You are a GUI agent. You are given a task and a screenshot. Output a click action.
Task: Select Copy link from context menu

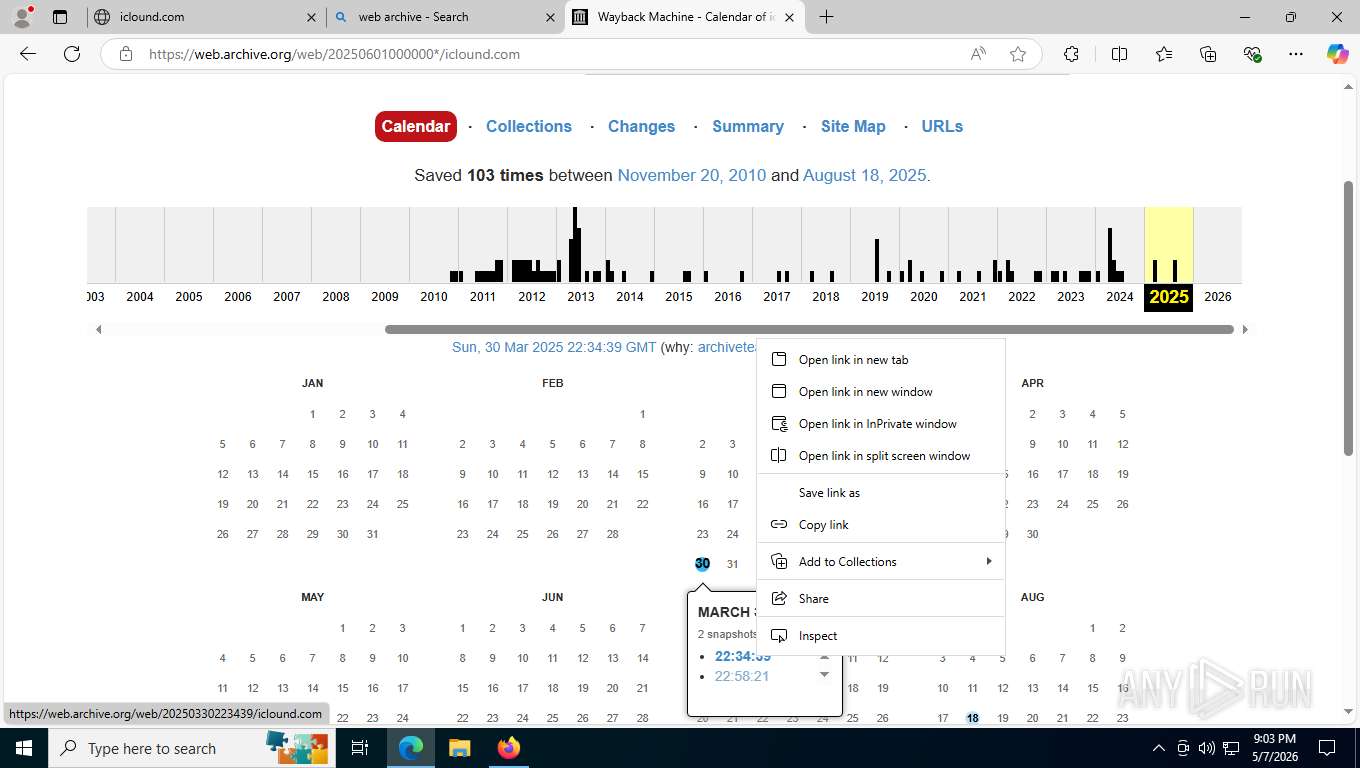point(881,525)
